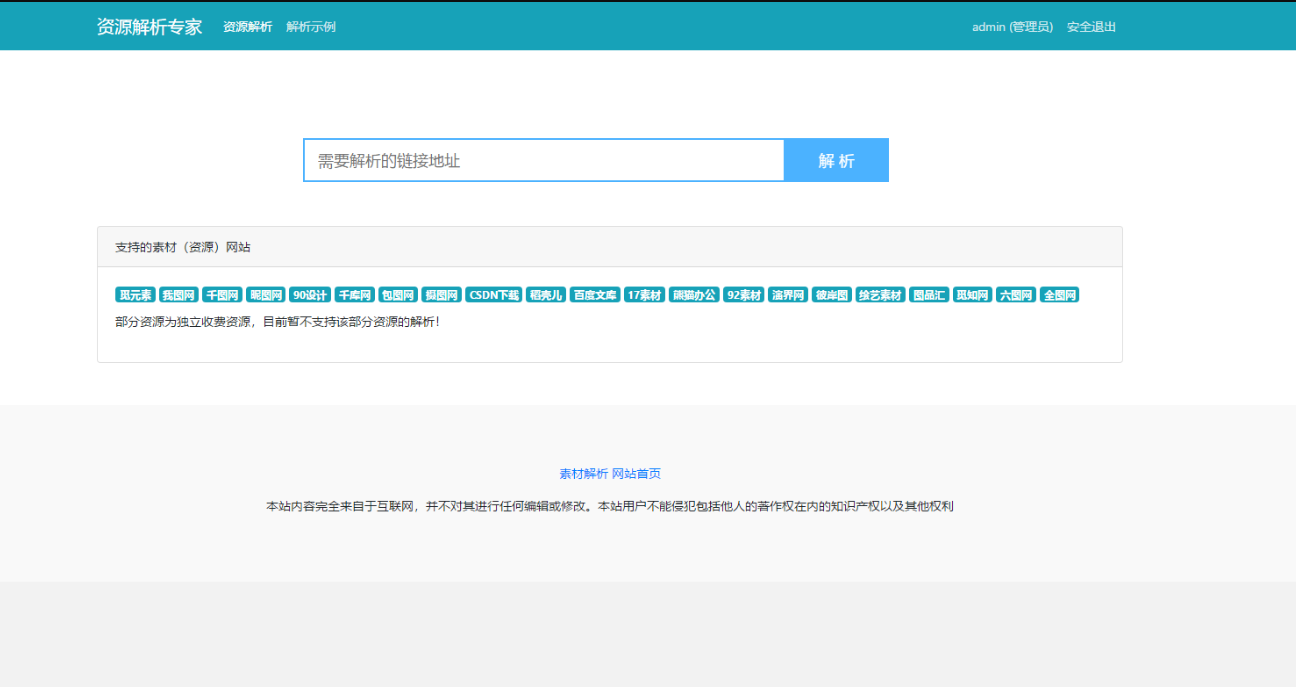Click the admin (管理员) account link
Image resolution: width=1296 pixels, height=687 pixels.
[1013, 27]
